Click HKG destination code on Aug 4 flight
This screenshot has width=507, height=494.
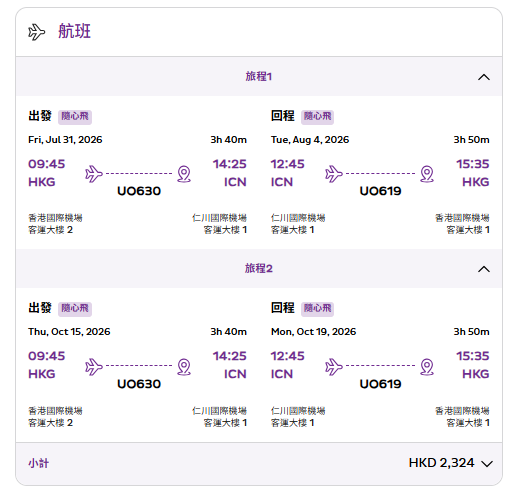point(476,182)
